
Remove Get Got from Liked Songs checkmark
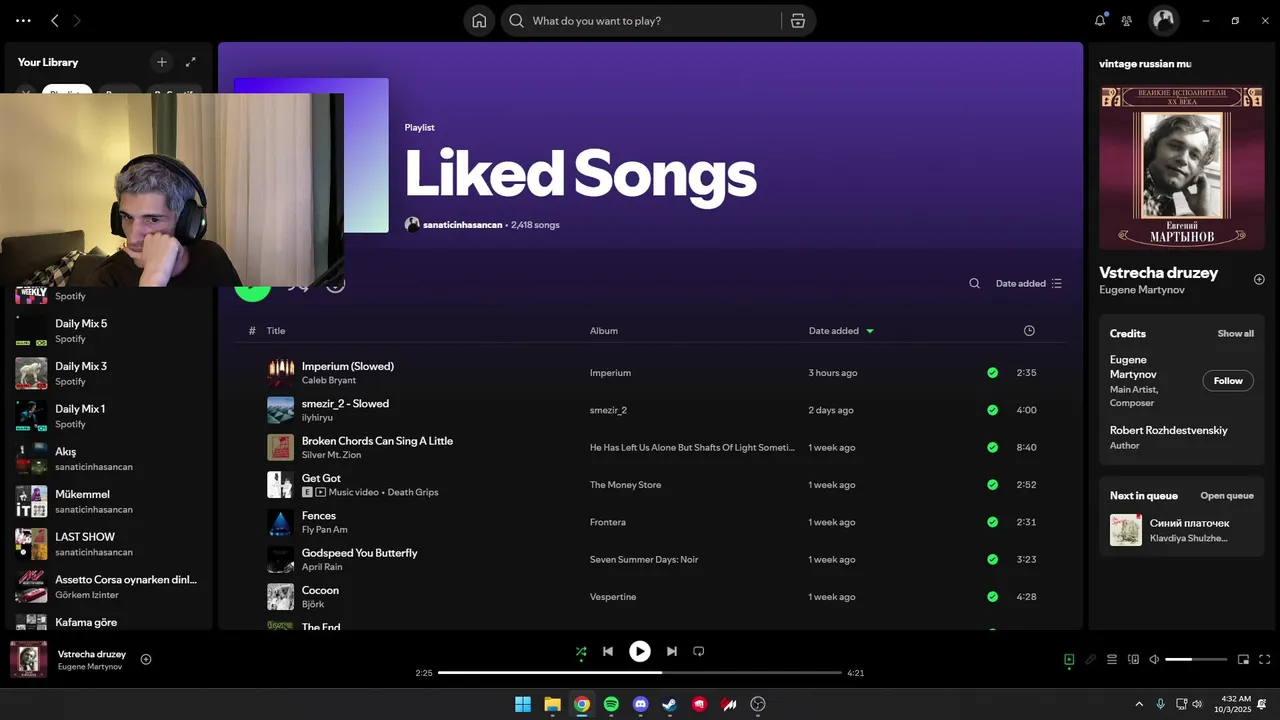tap(992, 485)
